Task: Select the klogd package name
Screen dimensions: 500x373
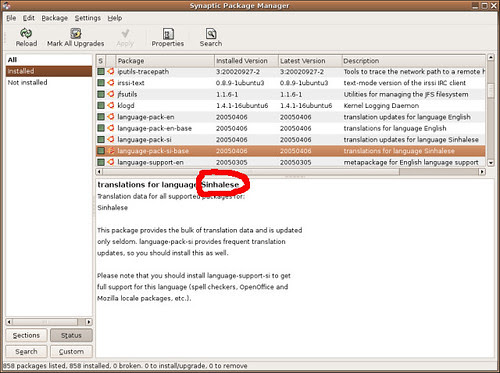Action: click(x=126, y=105)
